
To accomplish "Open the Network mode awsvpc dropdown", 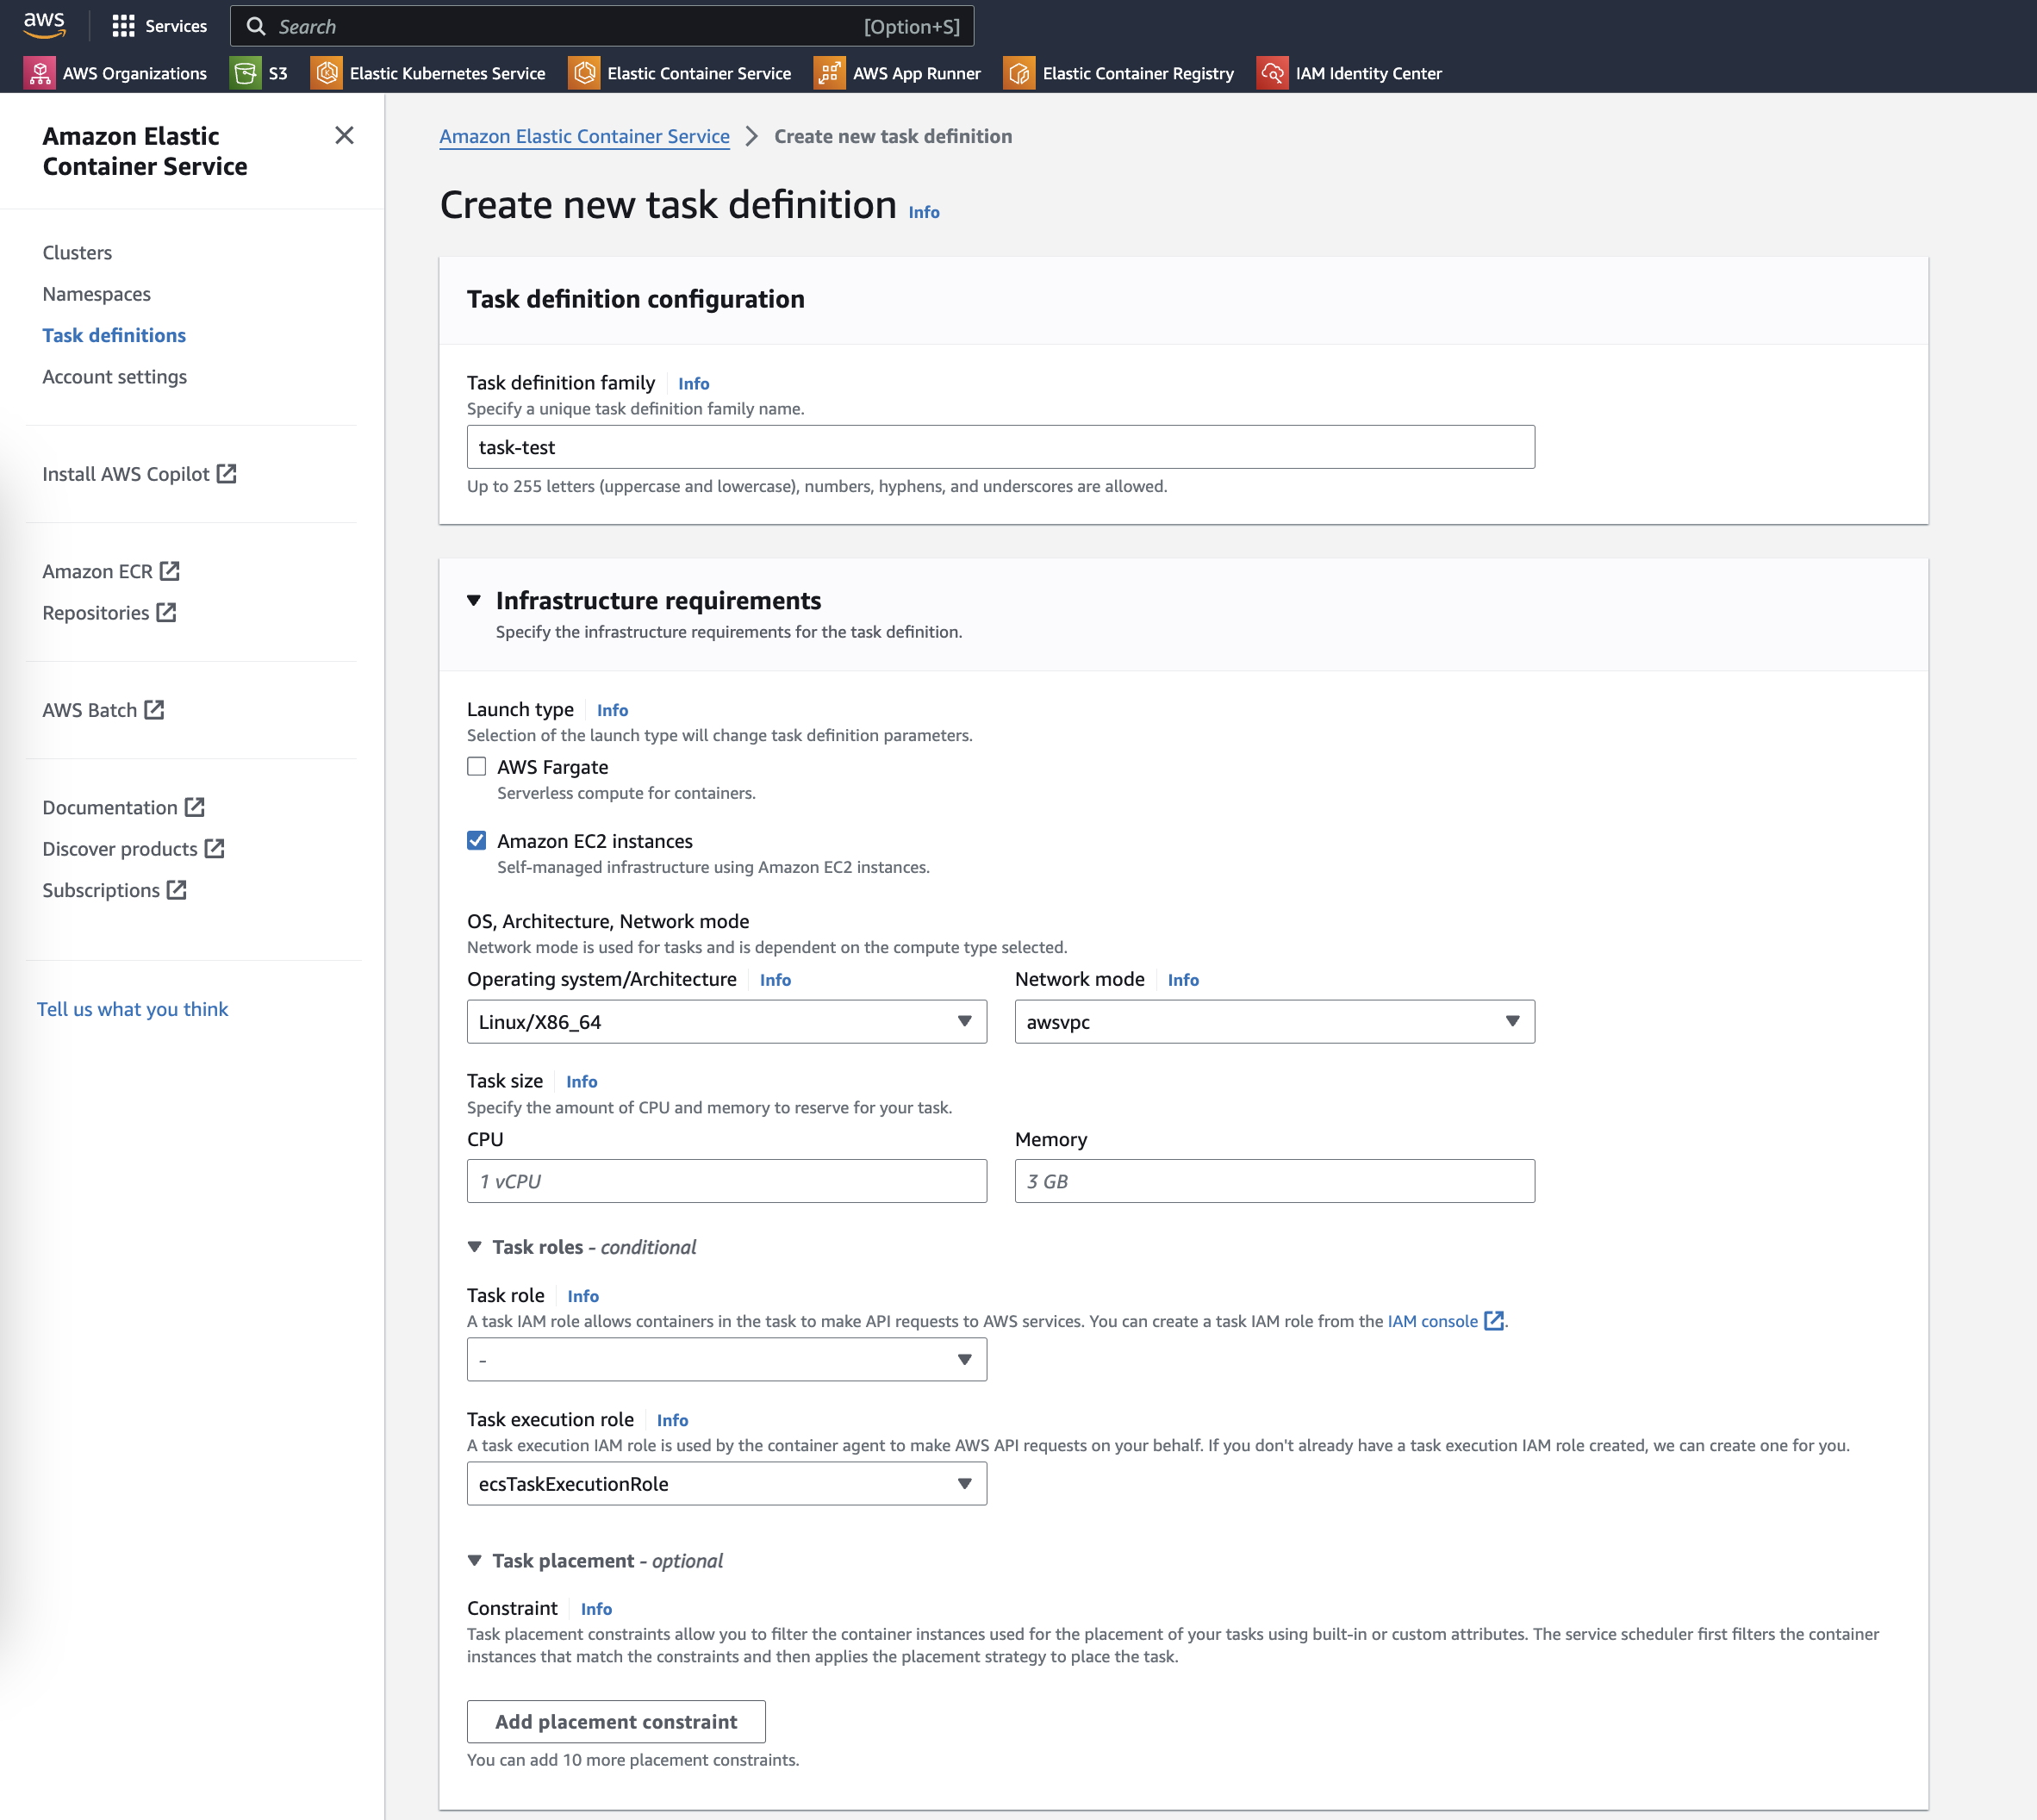I will [x=1274, y=1022].
